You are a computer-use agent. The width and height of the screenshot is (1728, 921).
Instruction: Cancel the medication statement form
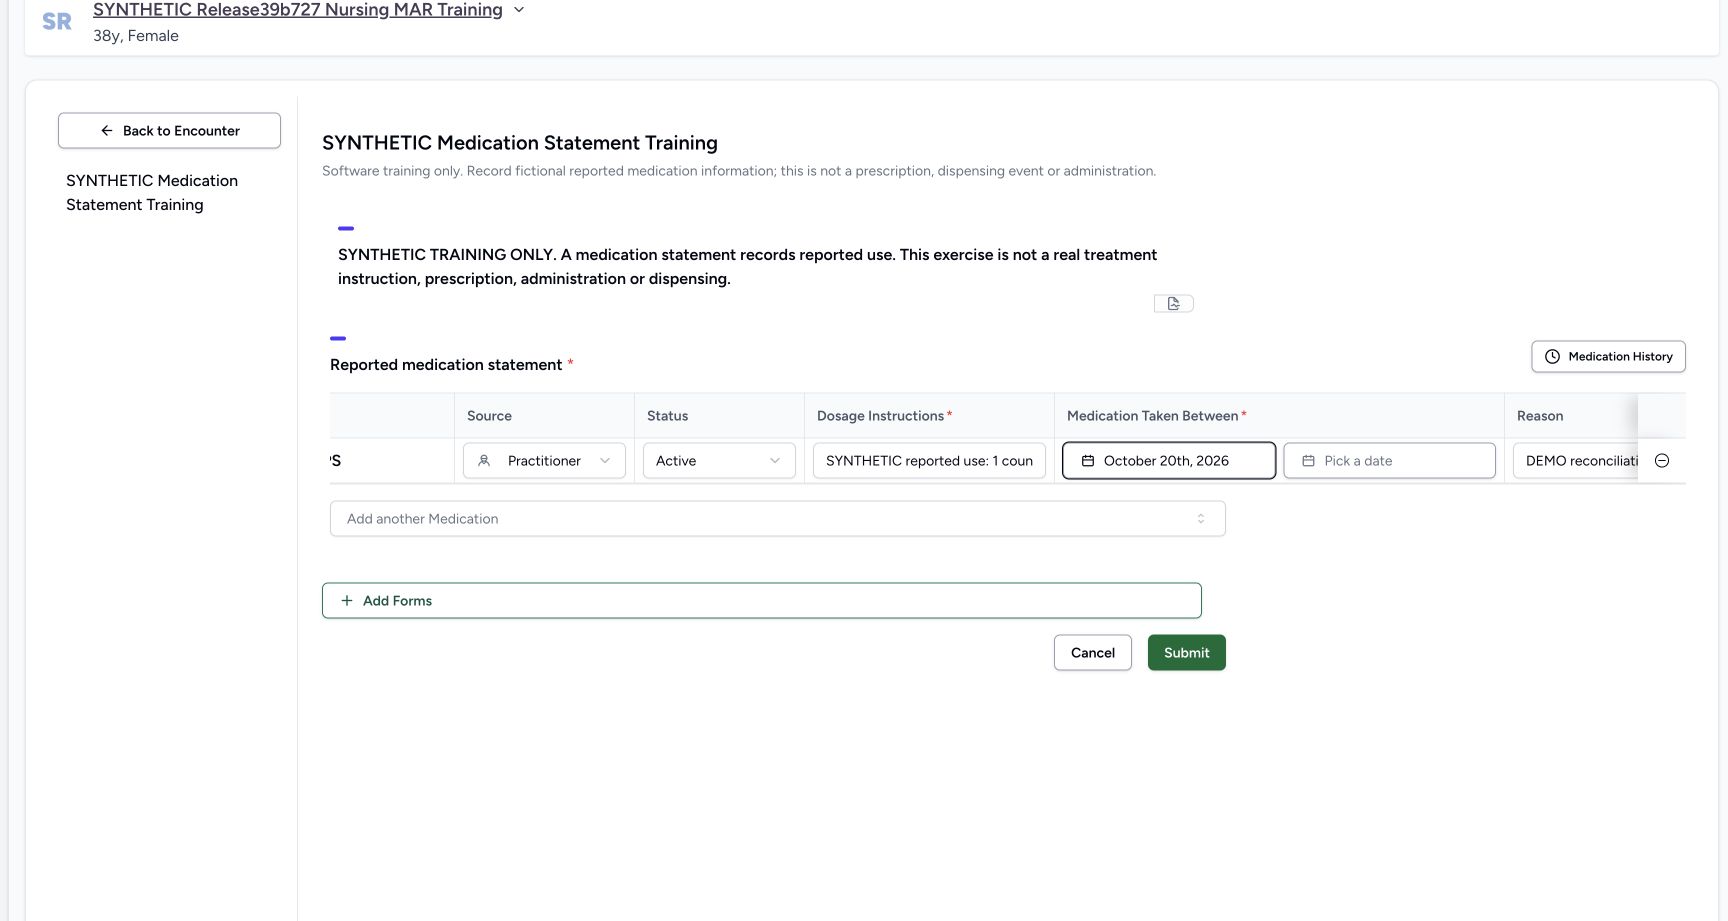pyautogui.click(x=1093, y=653)
